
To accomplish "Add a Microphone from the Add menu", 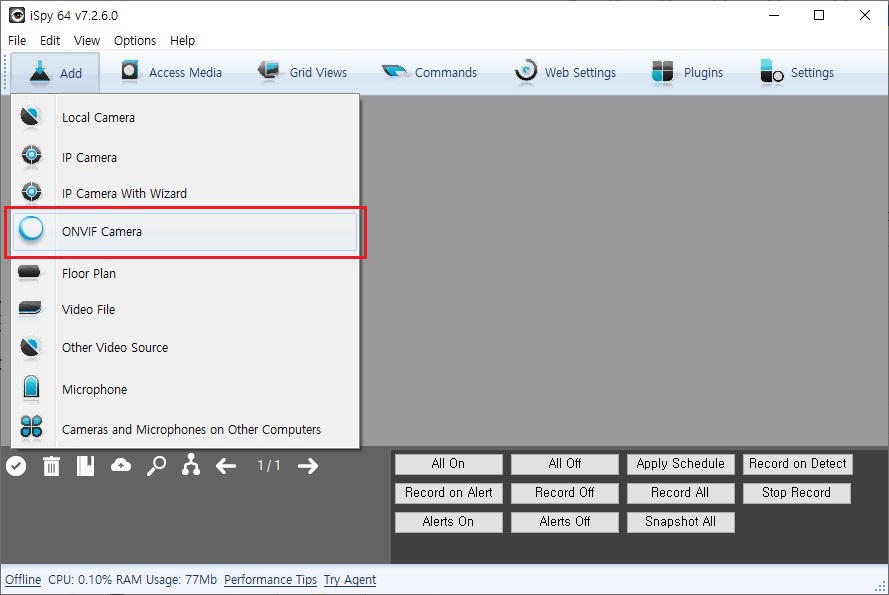I will (95, 389).
